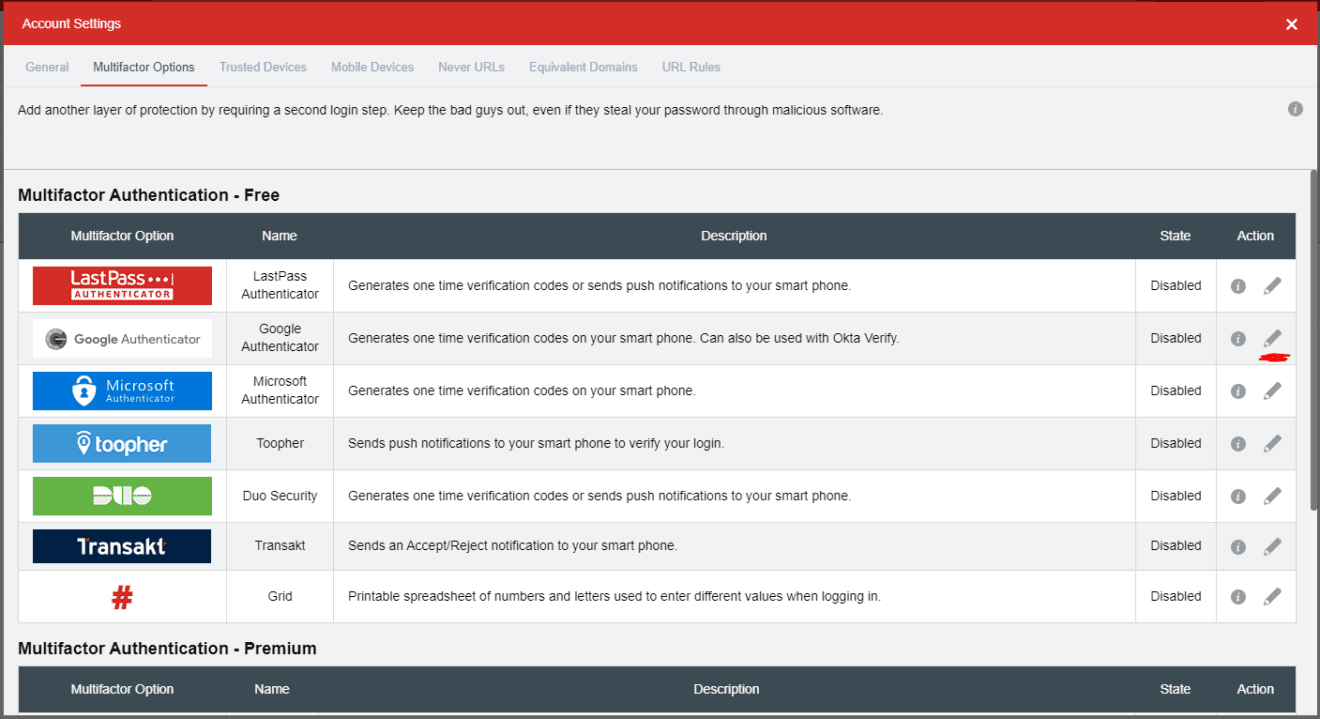1320x719 pixels.
Task: Open the Trusted Devices tab
Action: coord(263,67)
